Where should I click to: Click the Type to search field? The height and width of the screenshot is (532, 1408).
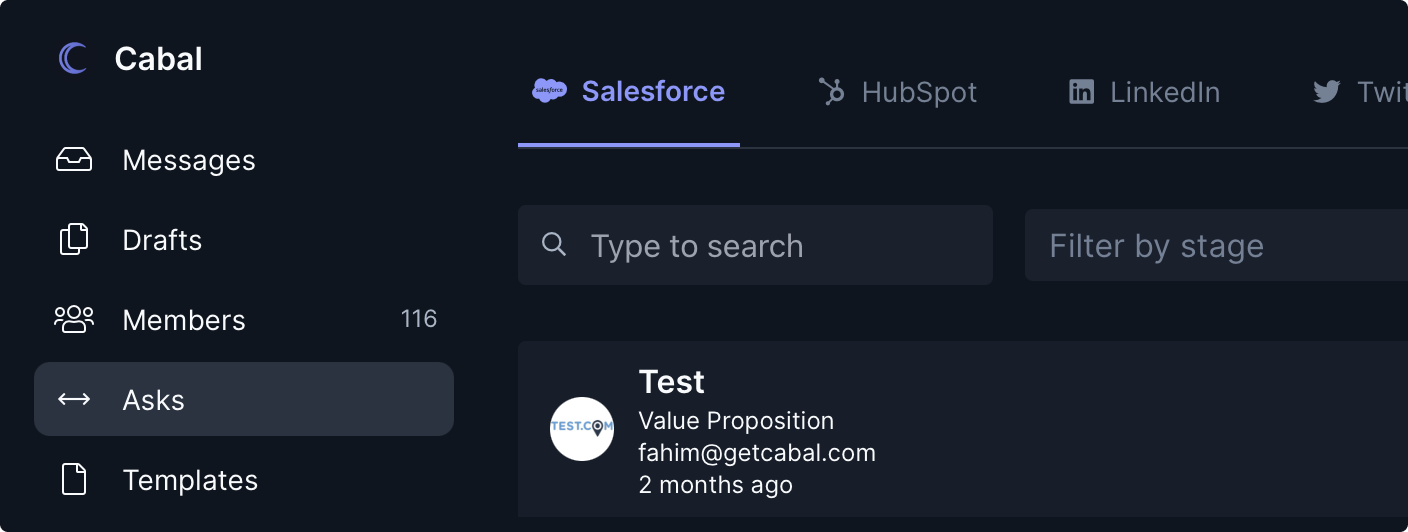[x=755, y=245]
